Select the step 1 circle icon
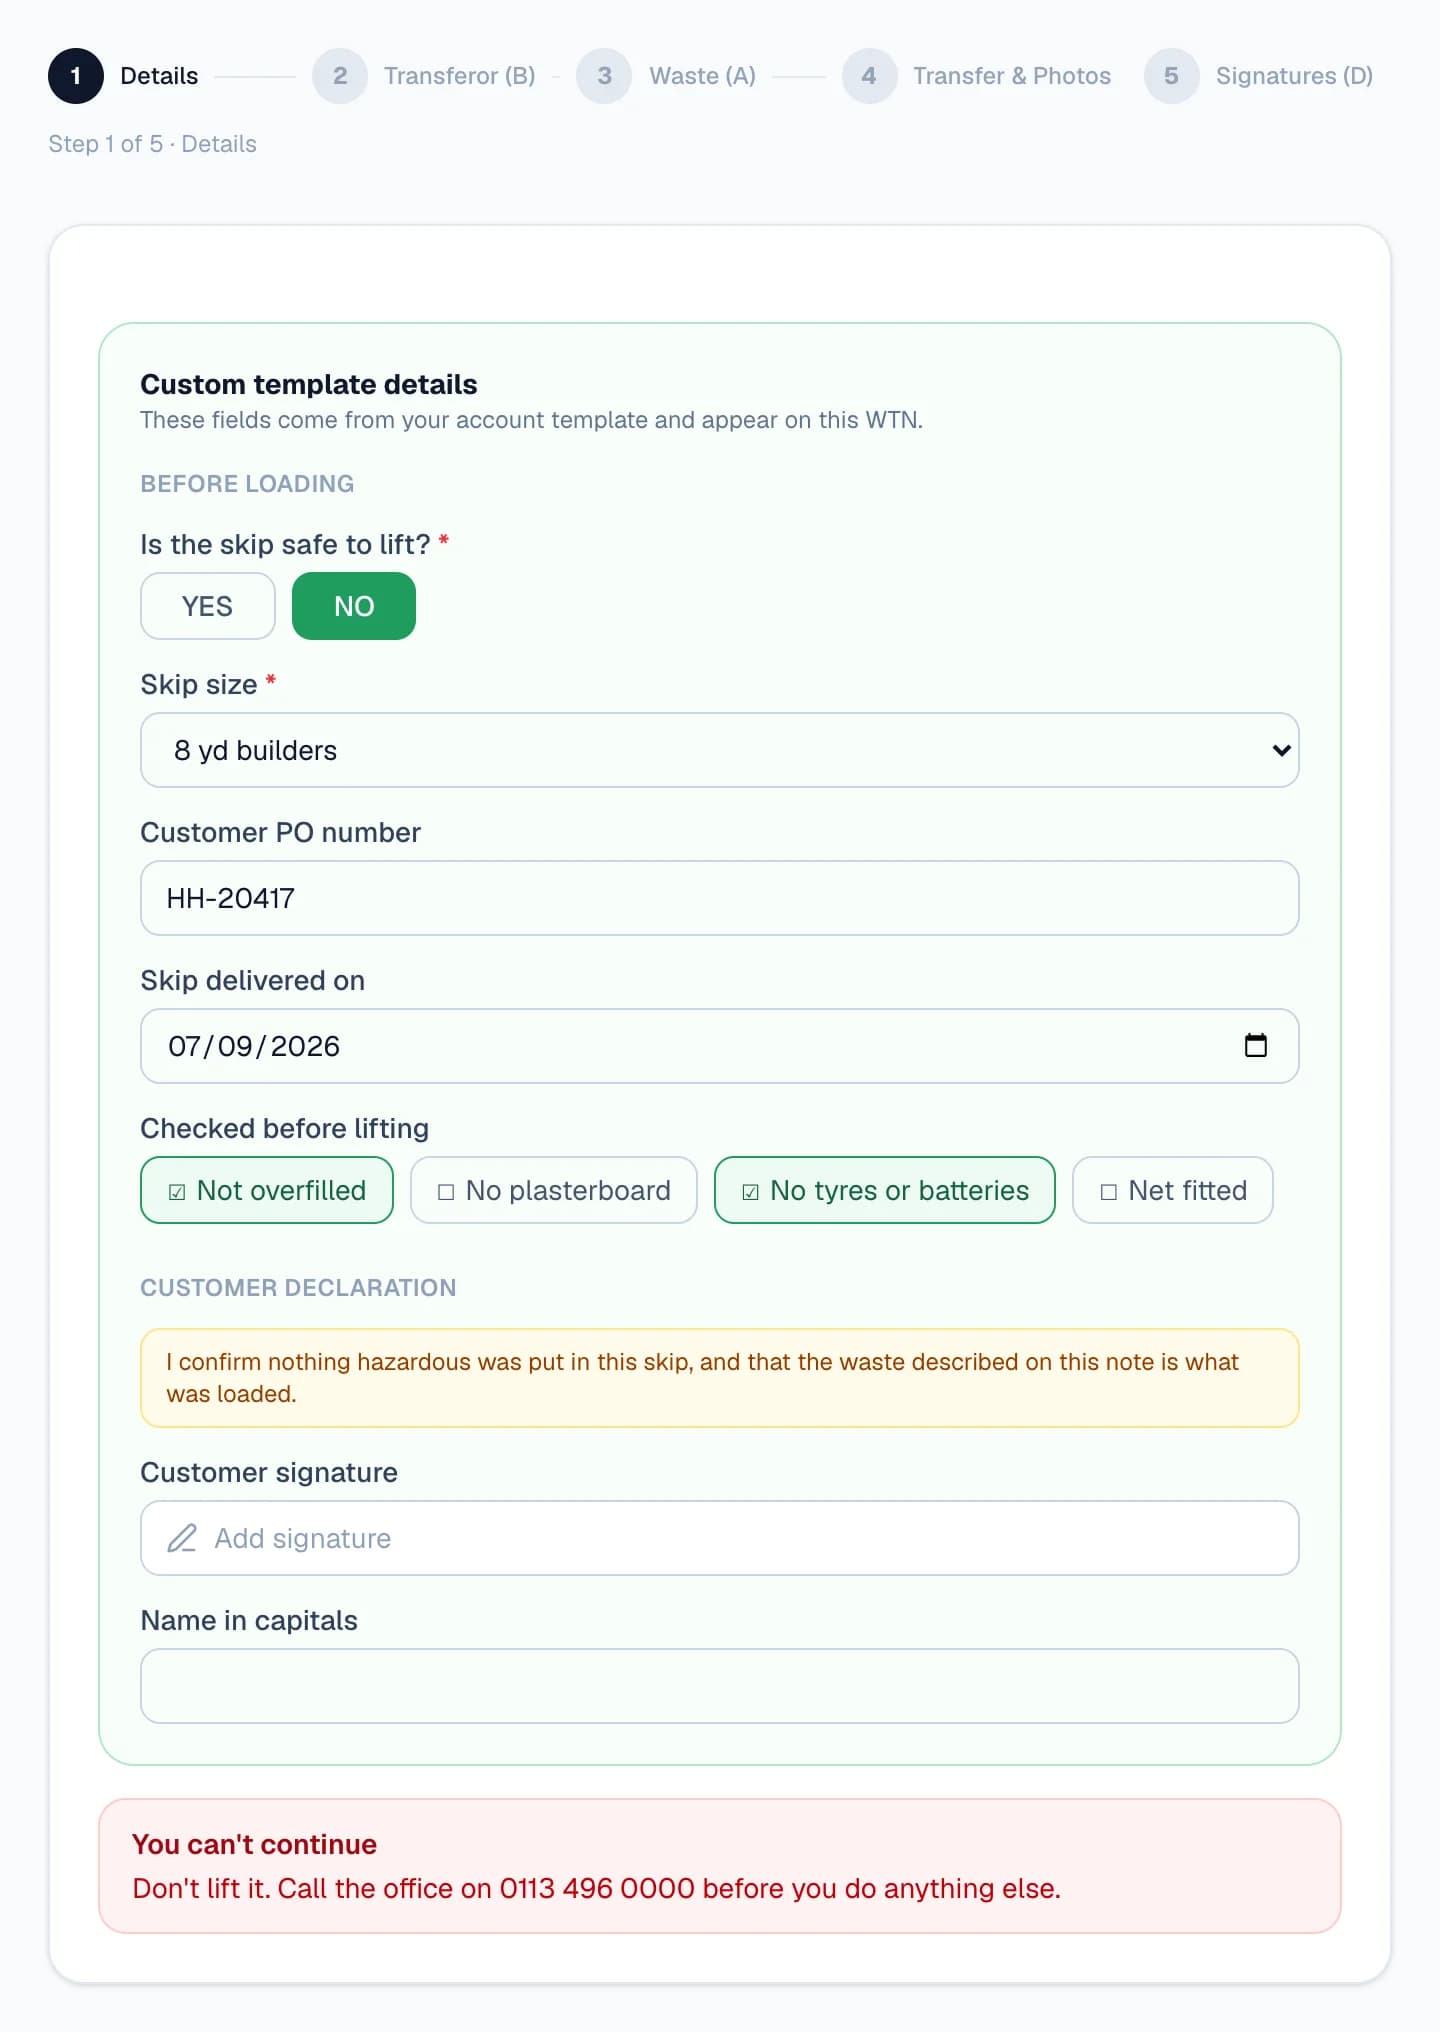Screen dimensions: 1440x2032 pyautogui.click(x=76, y=76)
